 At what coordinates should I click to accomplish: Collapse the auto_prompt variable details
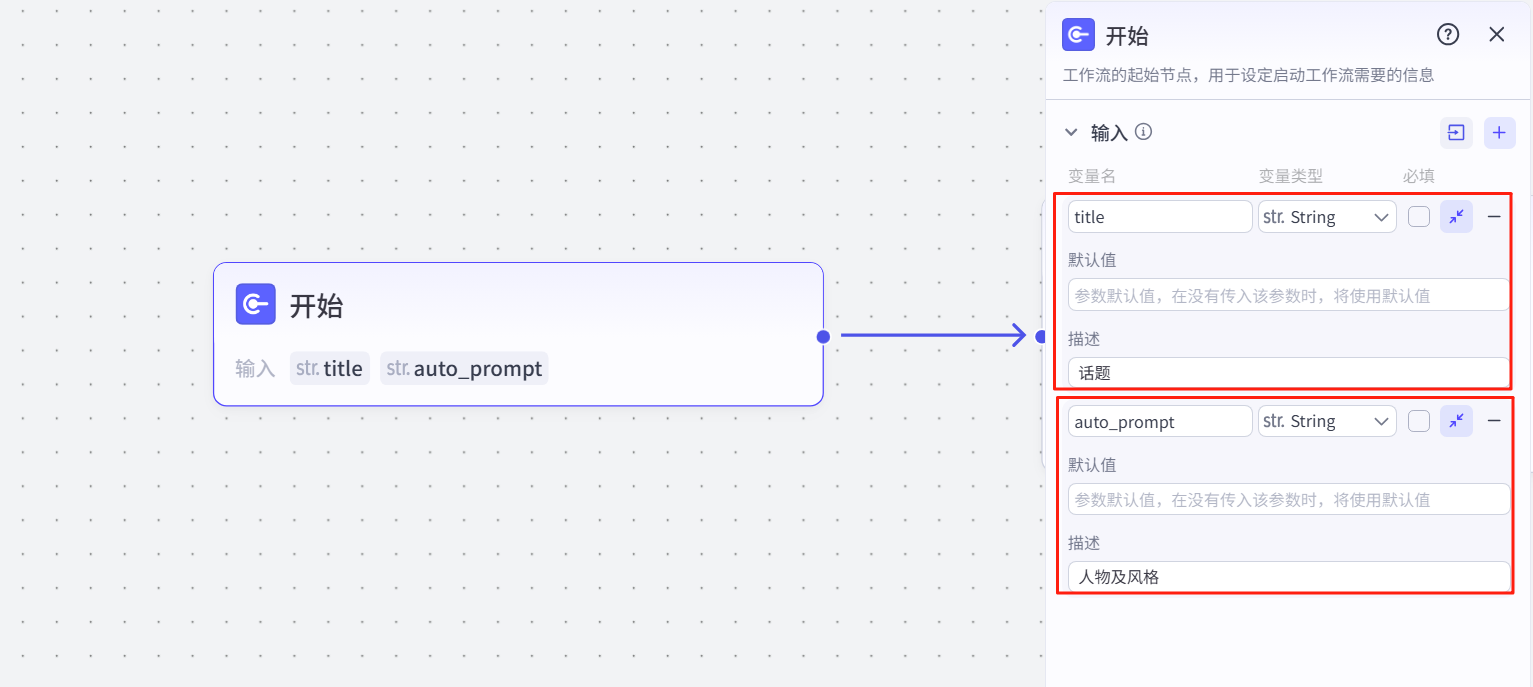pos(1456,421)
